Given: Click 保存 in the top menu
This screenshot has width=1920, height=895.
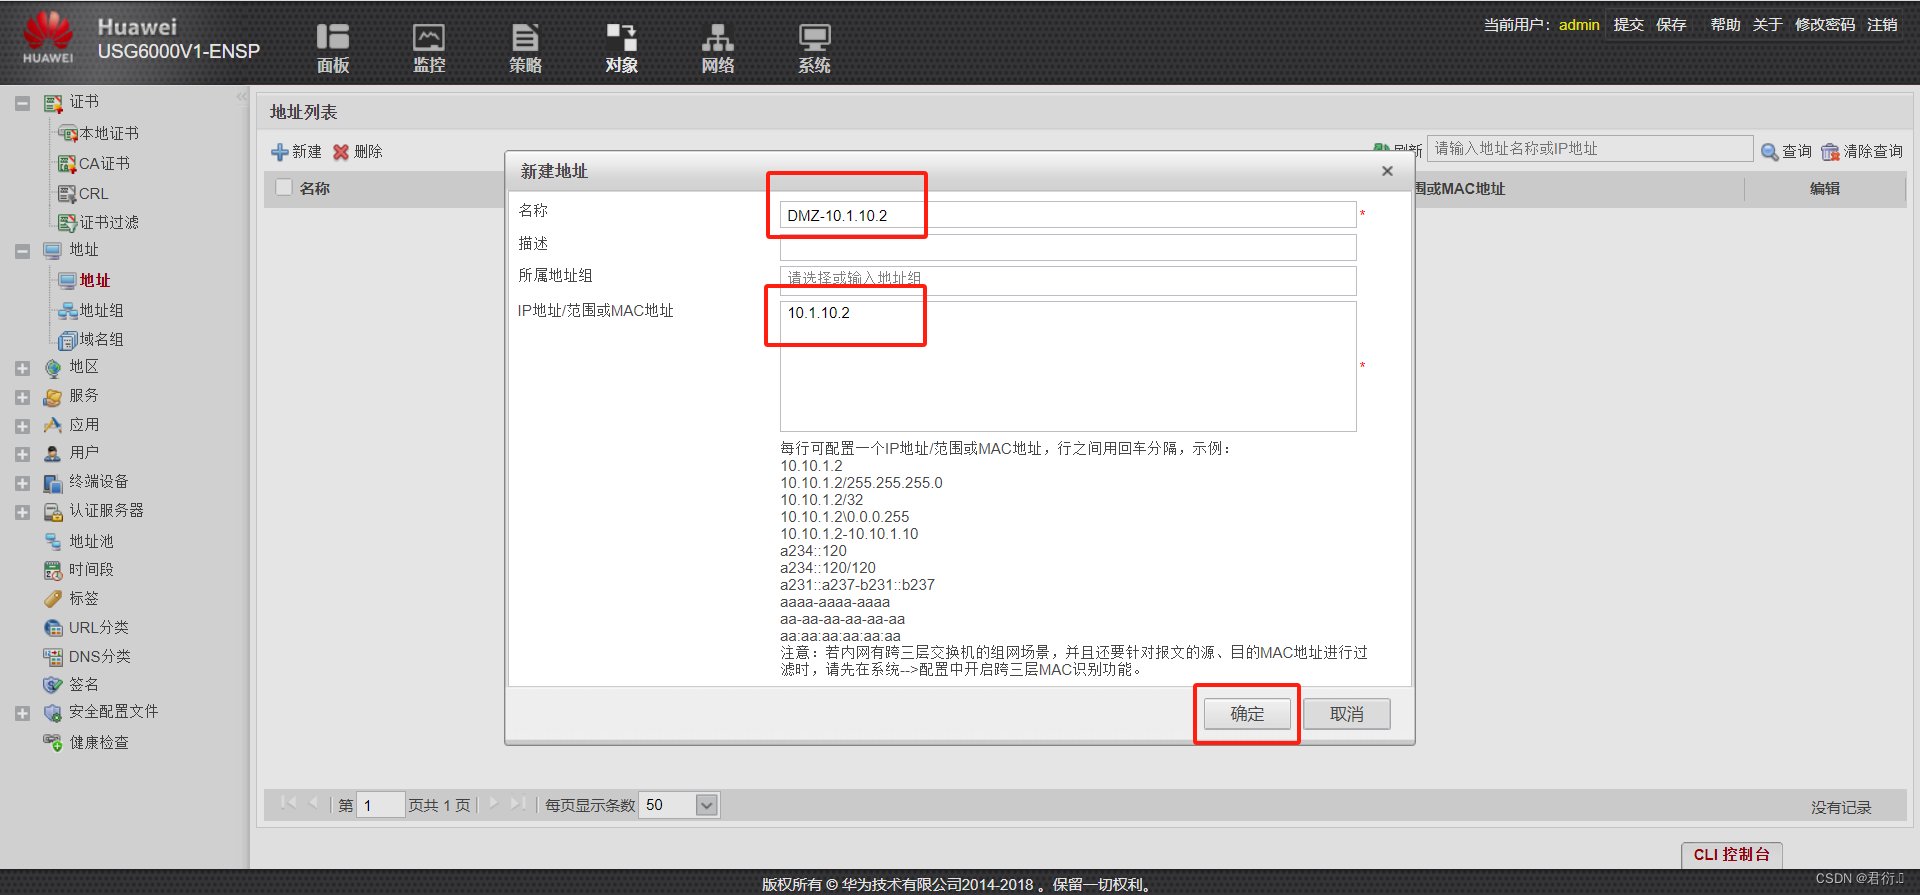Looking at the screenshot, I should [1671, 24].
